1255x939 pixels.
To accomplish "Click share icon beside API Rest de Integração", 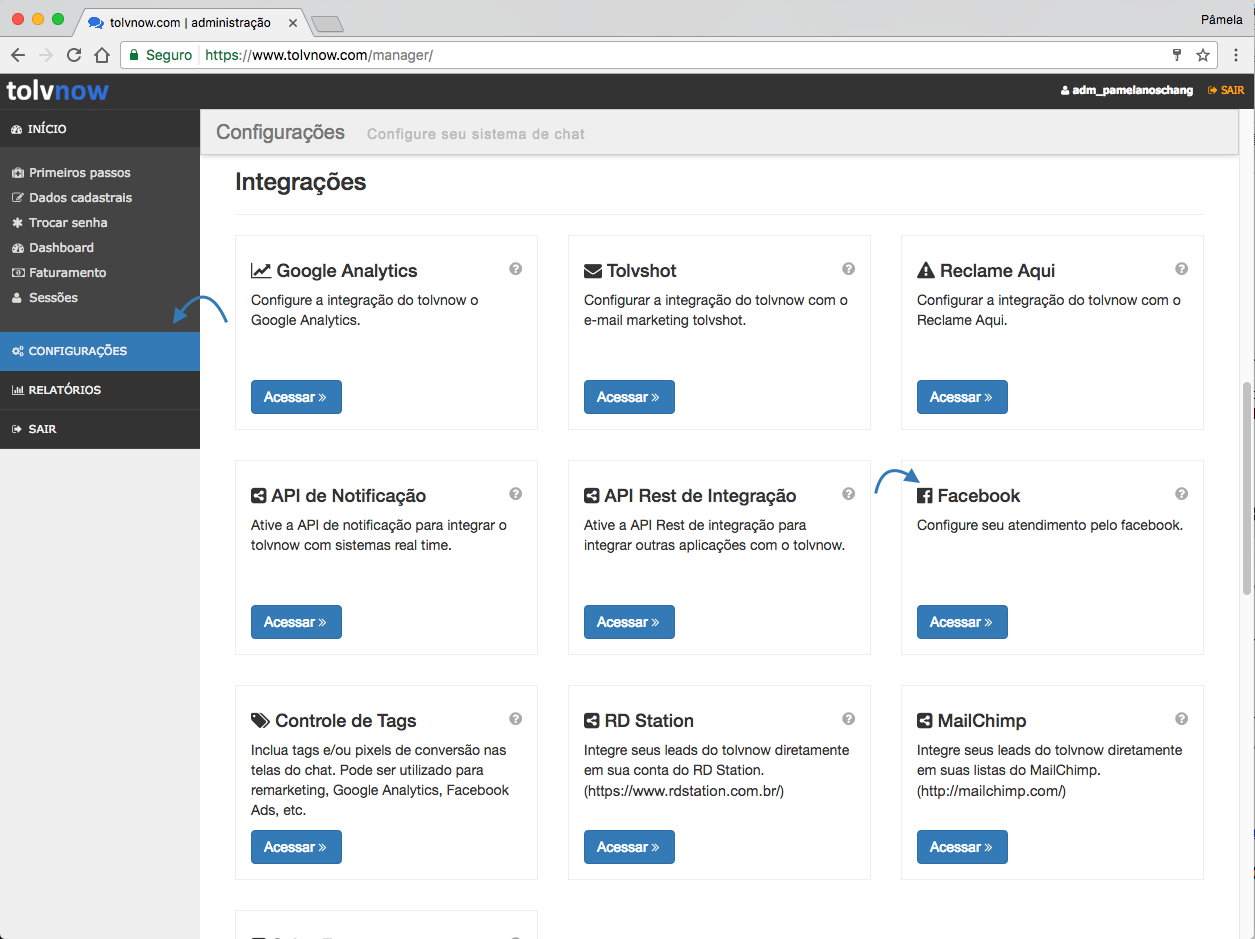I will point(592,496).
